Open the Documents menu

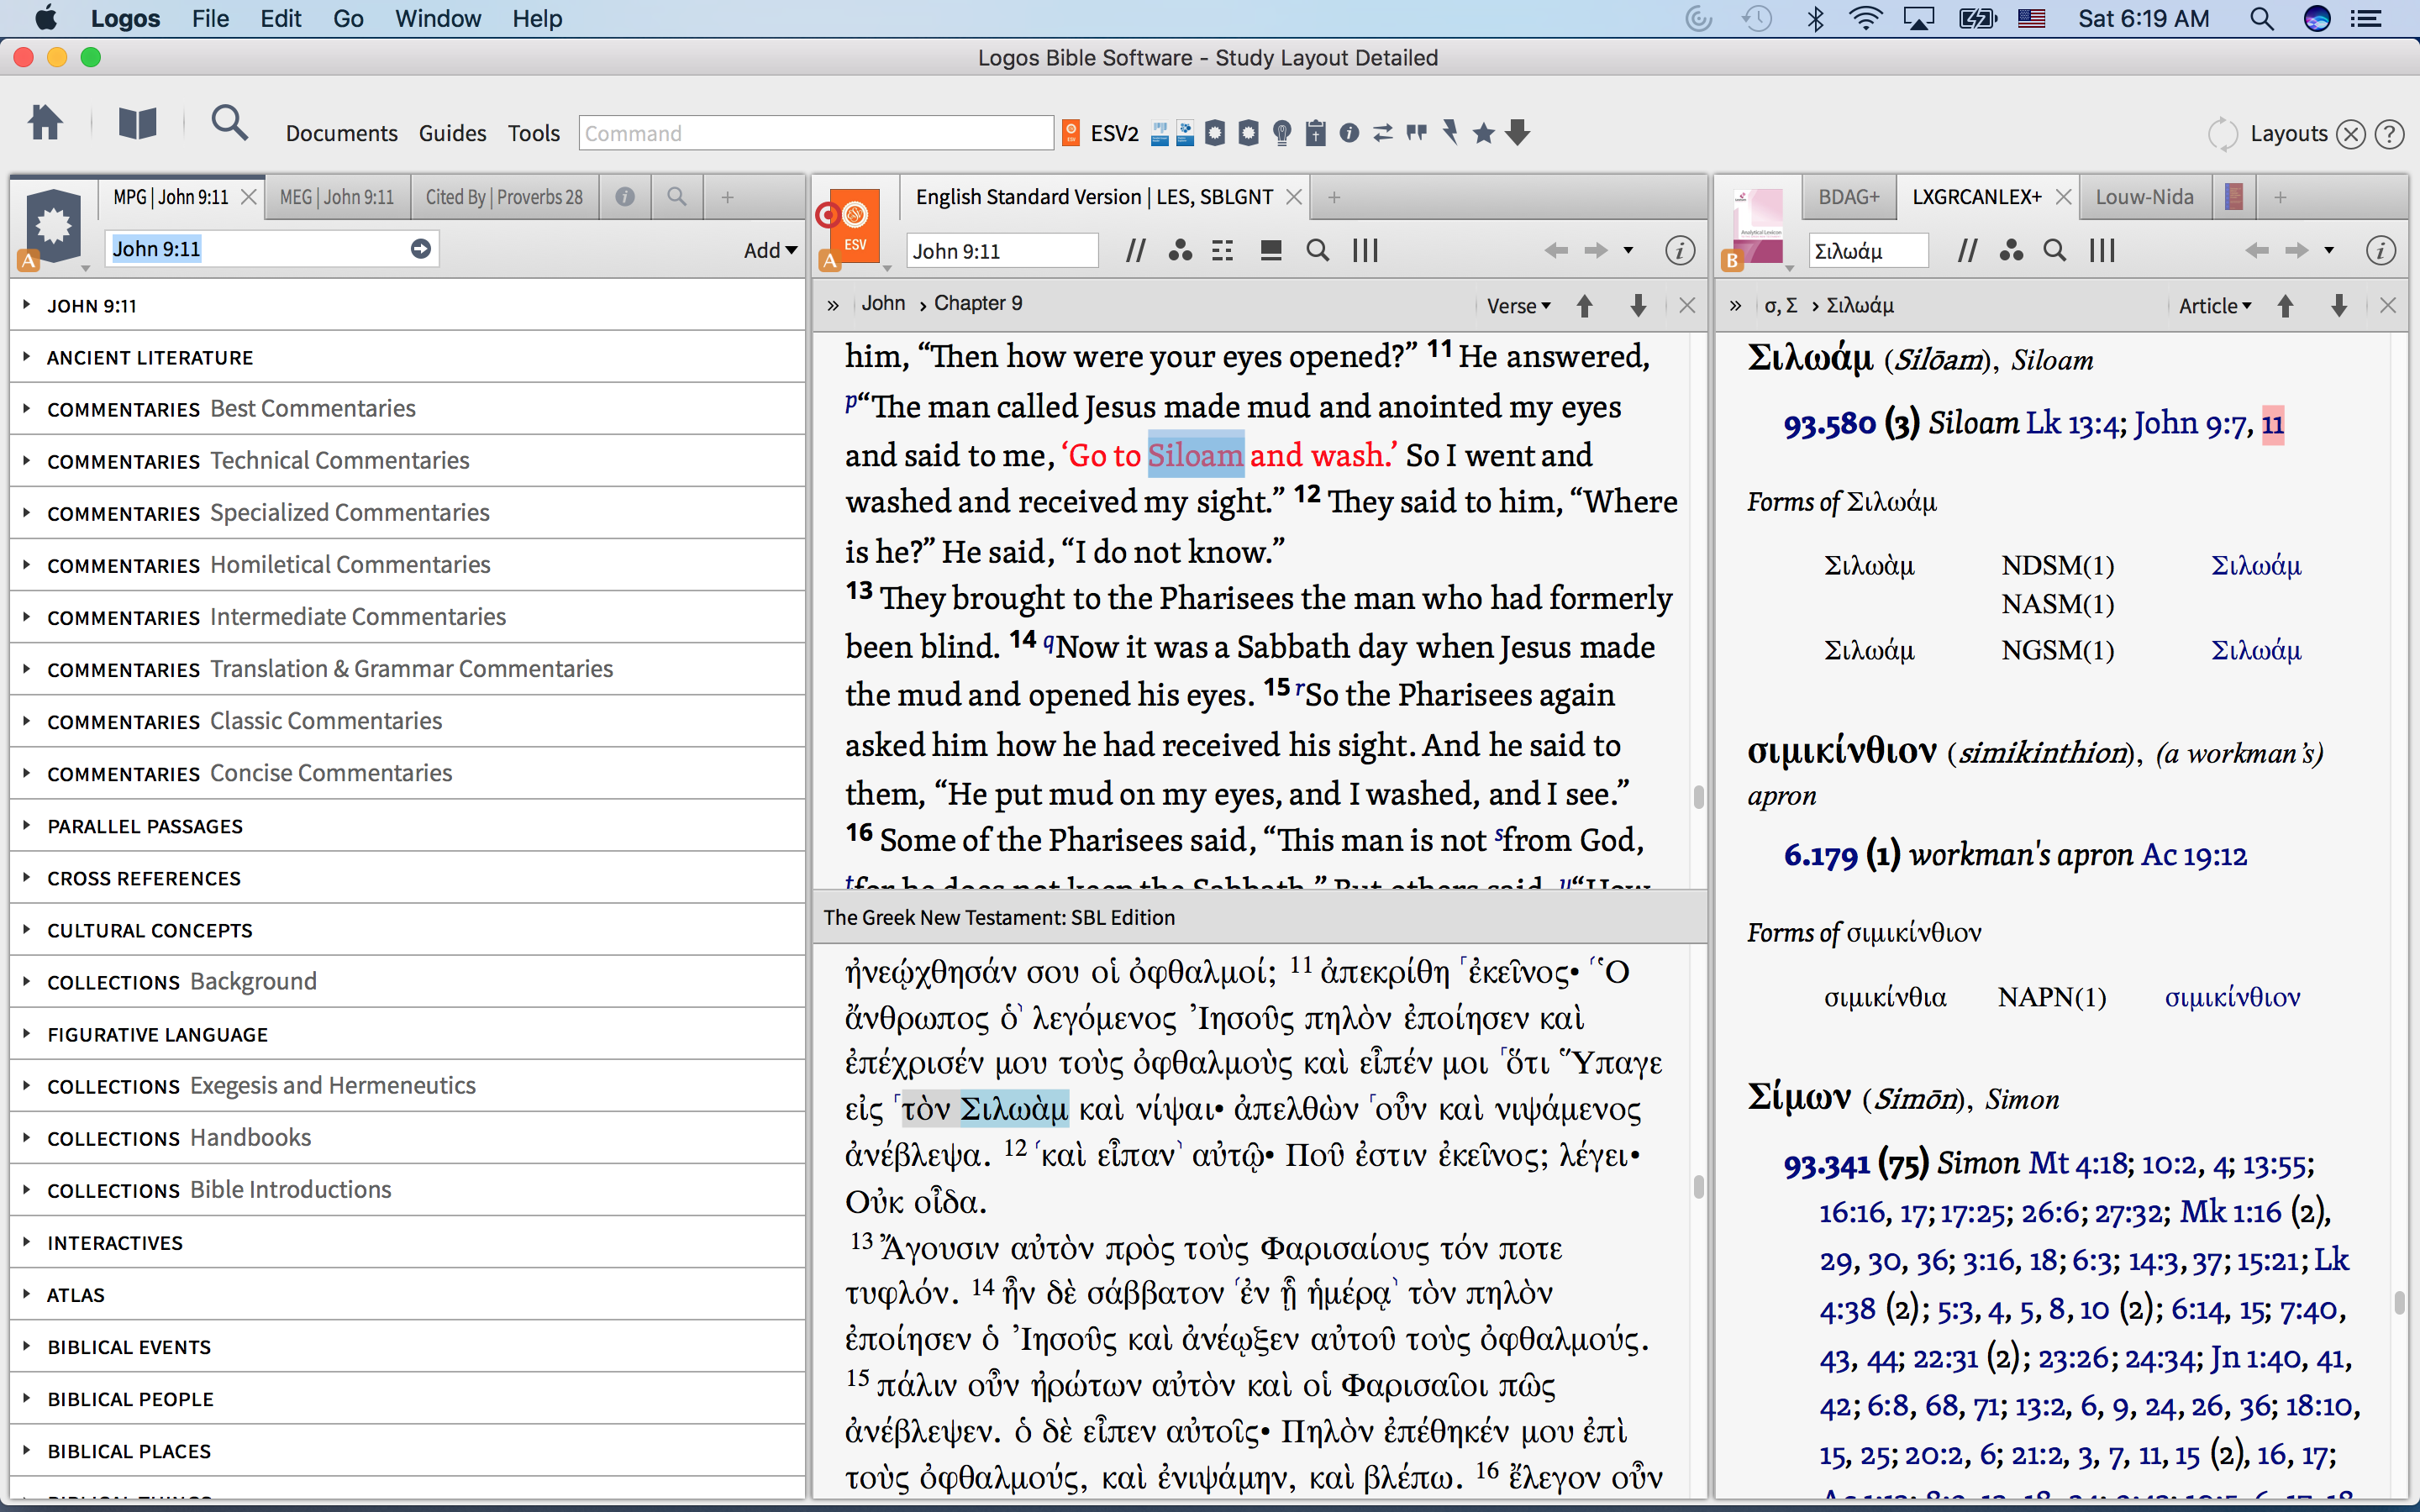coord(341,133)
